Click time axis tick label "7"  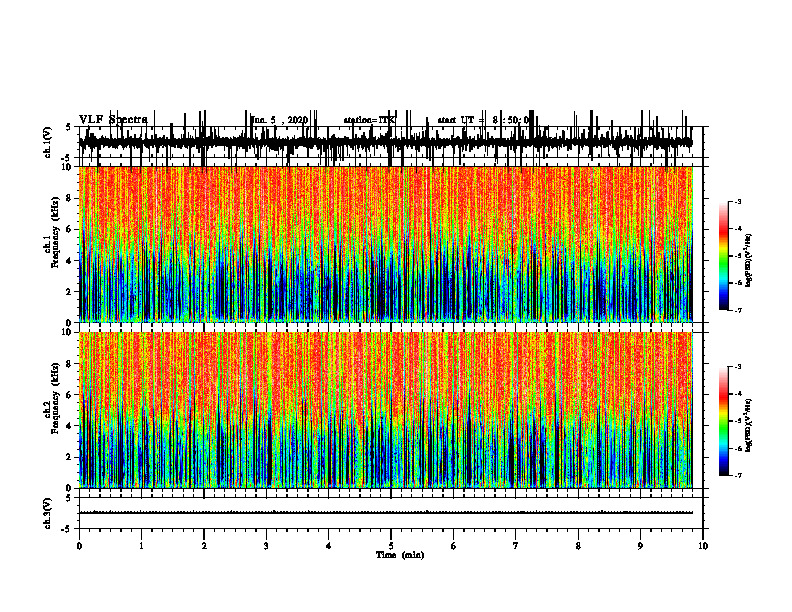pyautogui.click(x=516, y=546)
